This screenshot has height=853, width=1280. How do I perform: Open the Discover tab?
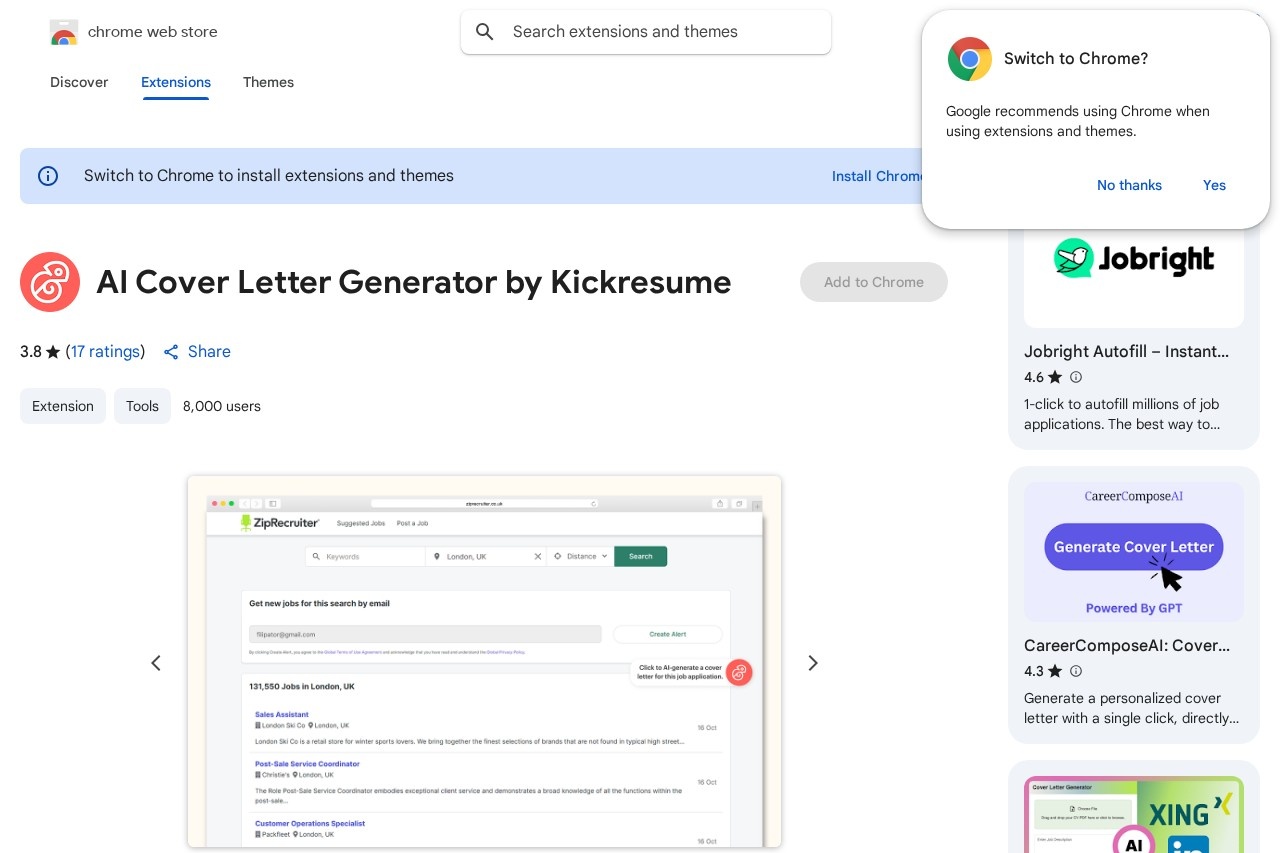point(79,82)
